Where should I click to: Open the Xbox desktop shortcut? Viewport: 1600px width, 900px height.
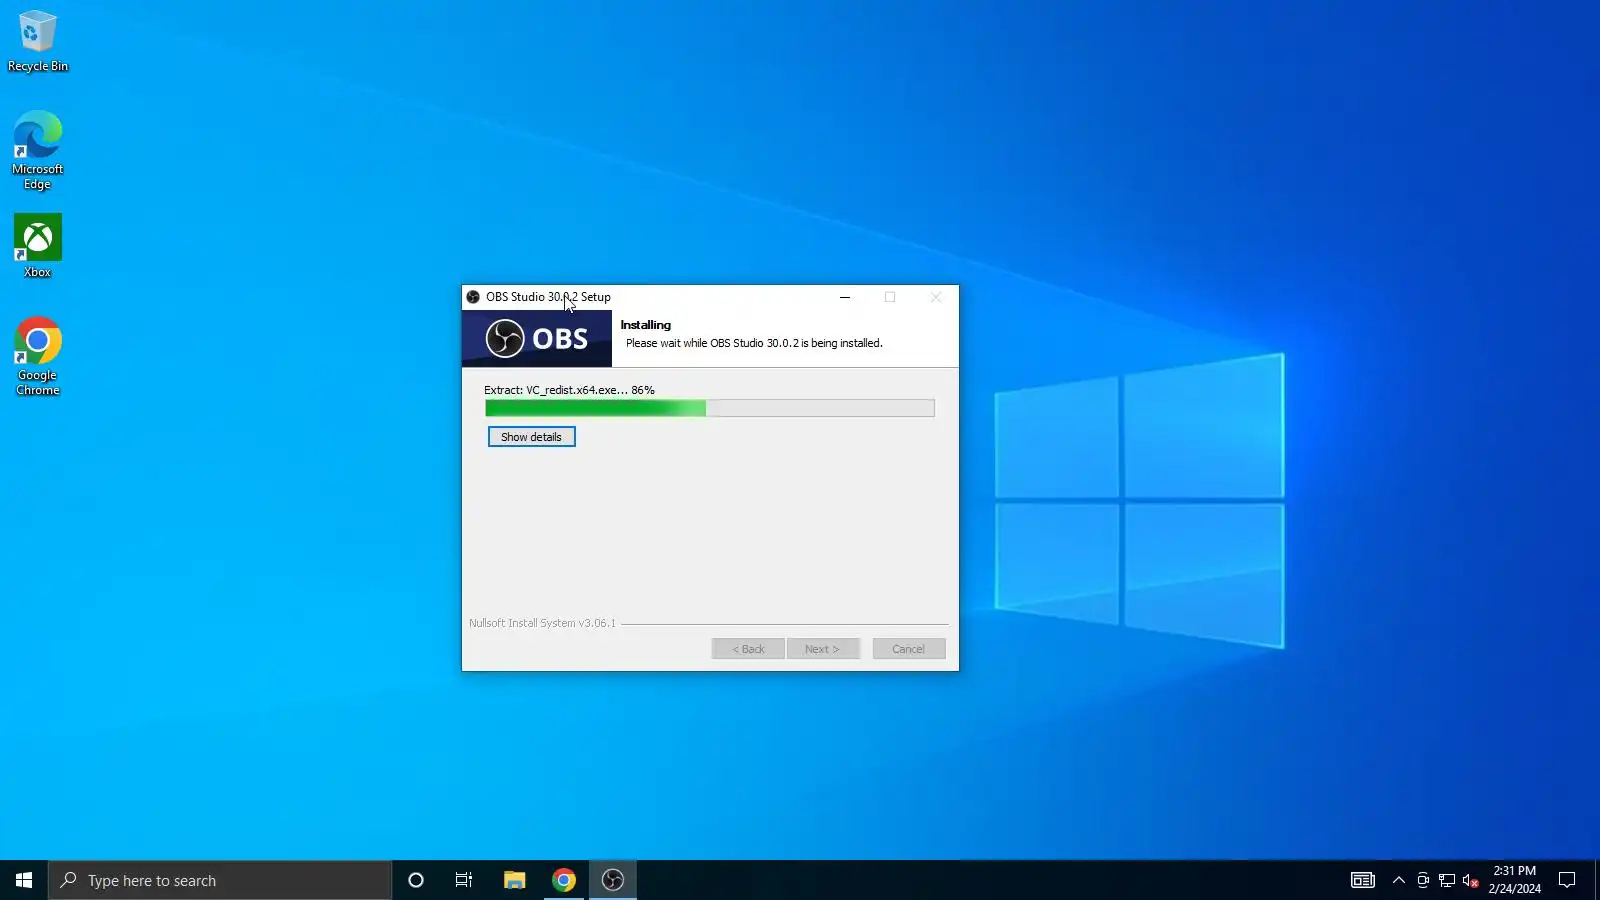[37, 246]
